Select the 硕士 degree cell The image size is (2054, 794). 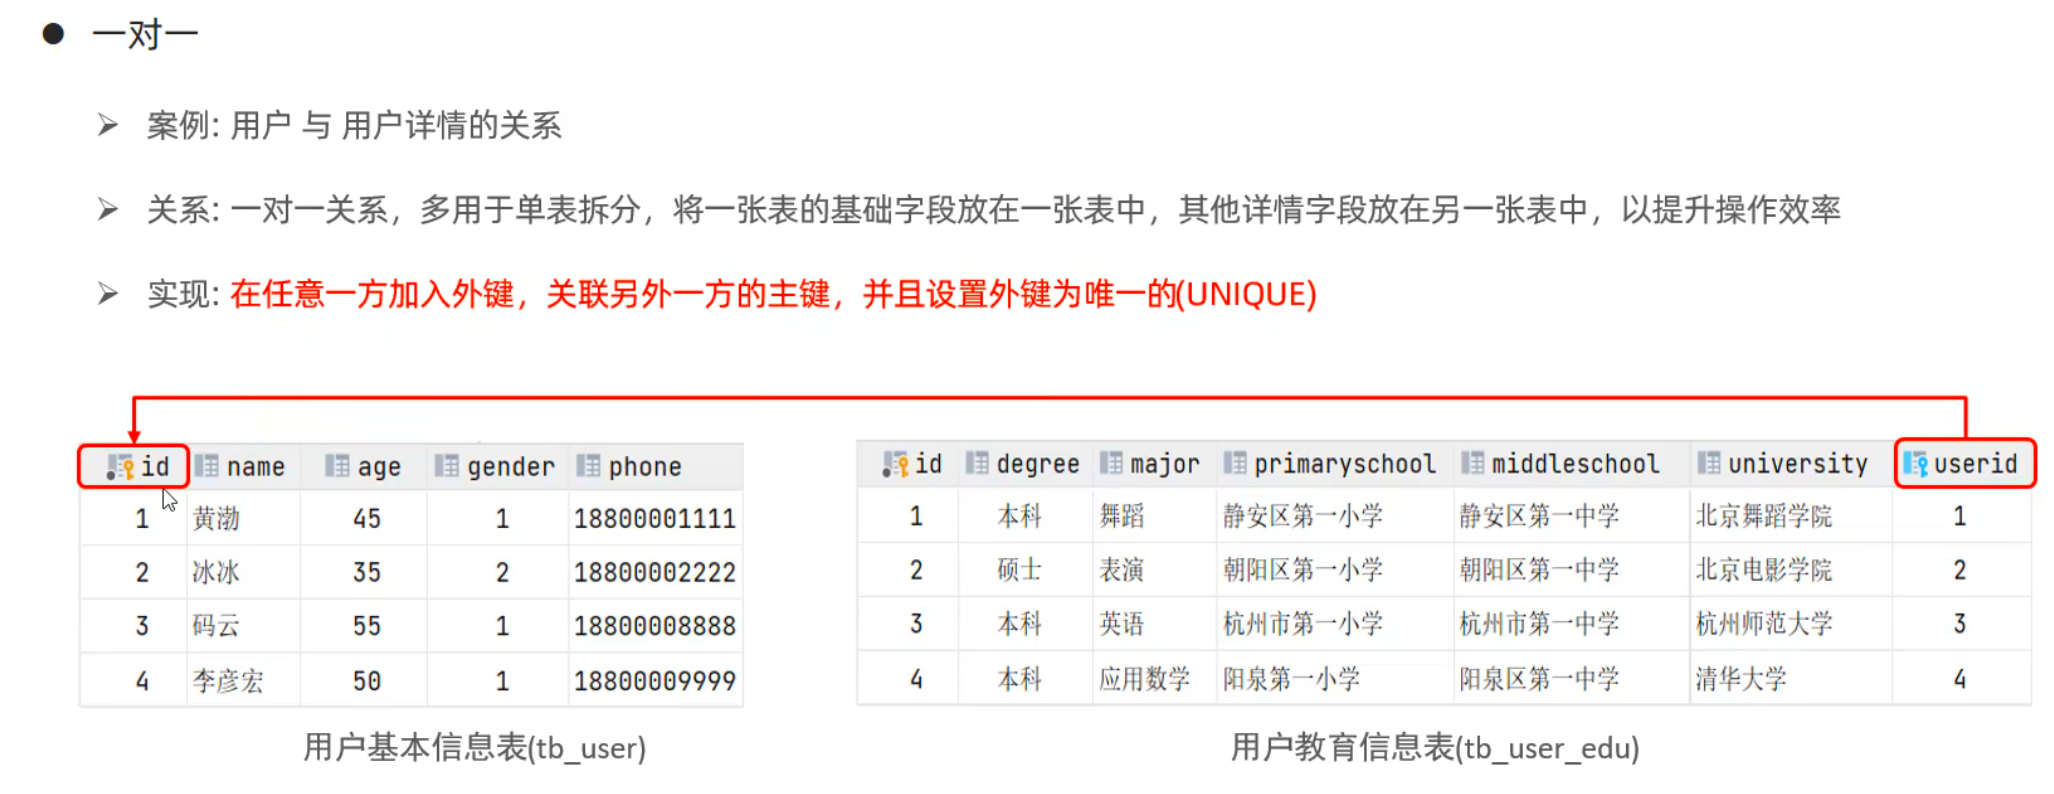click(x=1019, y=570)
